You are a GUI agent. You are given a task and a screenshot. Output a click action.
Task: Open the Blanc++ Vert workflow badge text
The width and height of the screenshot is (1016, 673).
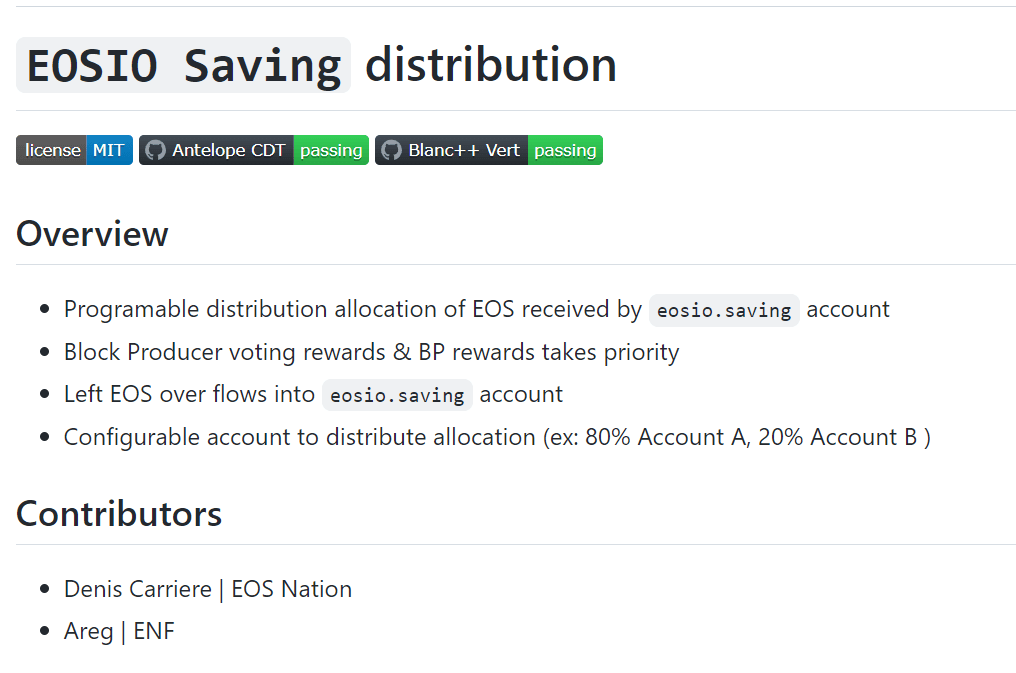[x=464, y=151]
